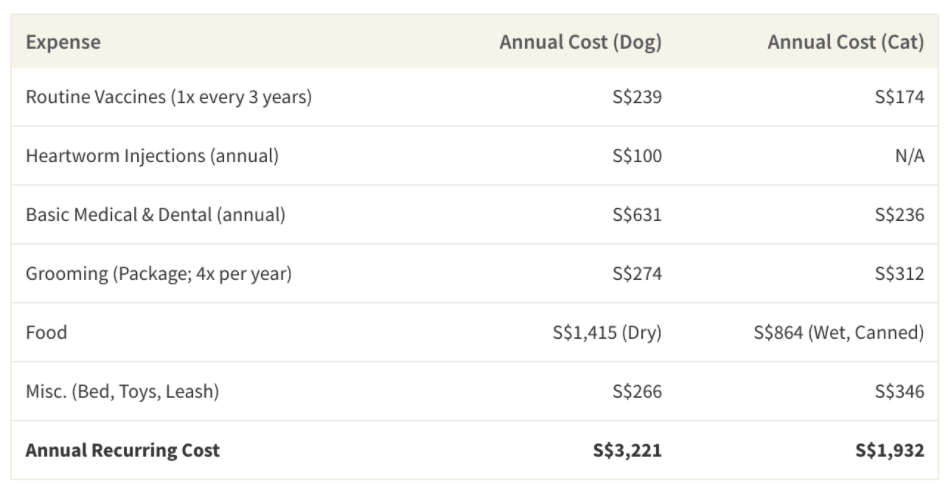Screen dimensions: 952x500
Task: Click the S$1,415 (Dry) dog food cost
Action: tap(607, 332)
